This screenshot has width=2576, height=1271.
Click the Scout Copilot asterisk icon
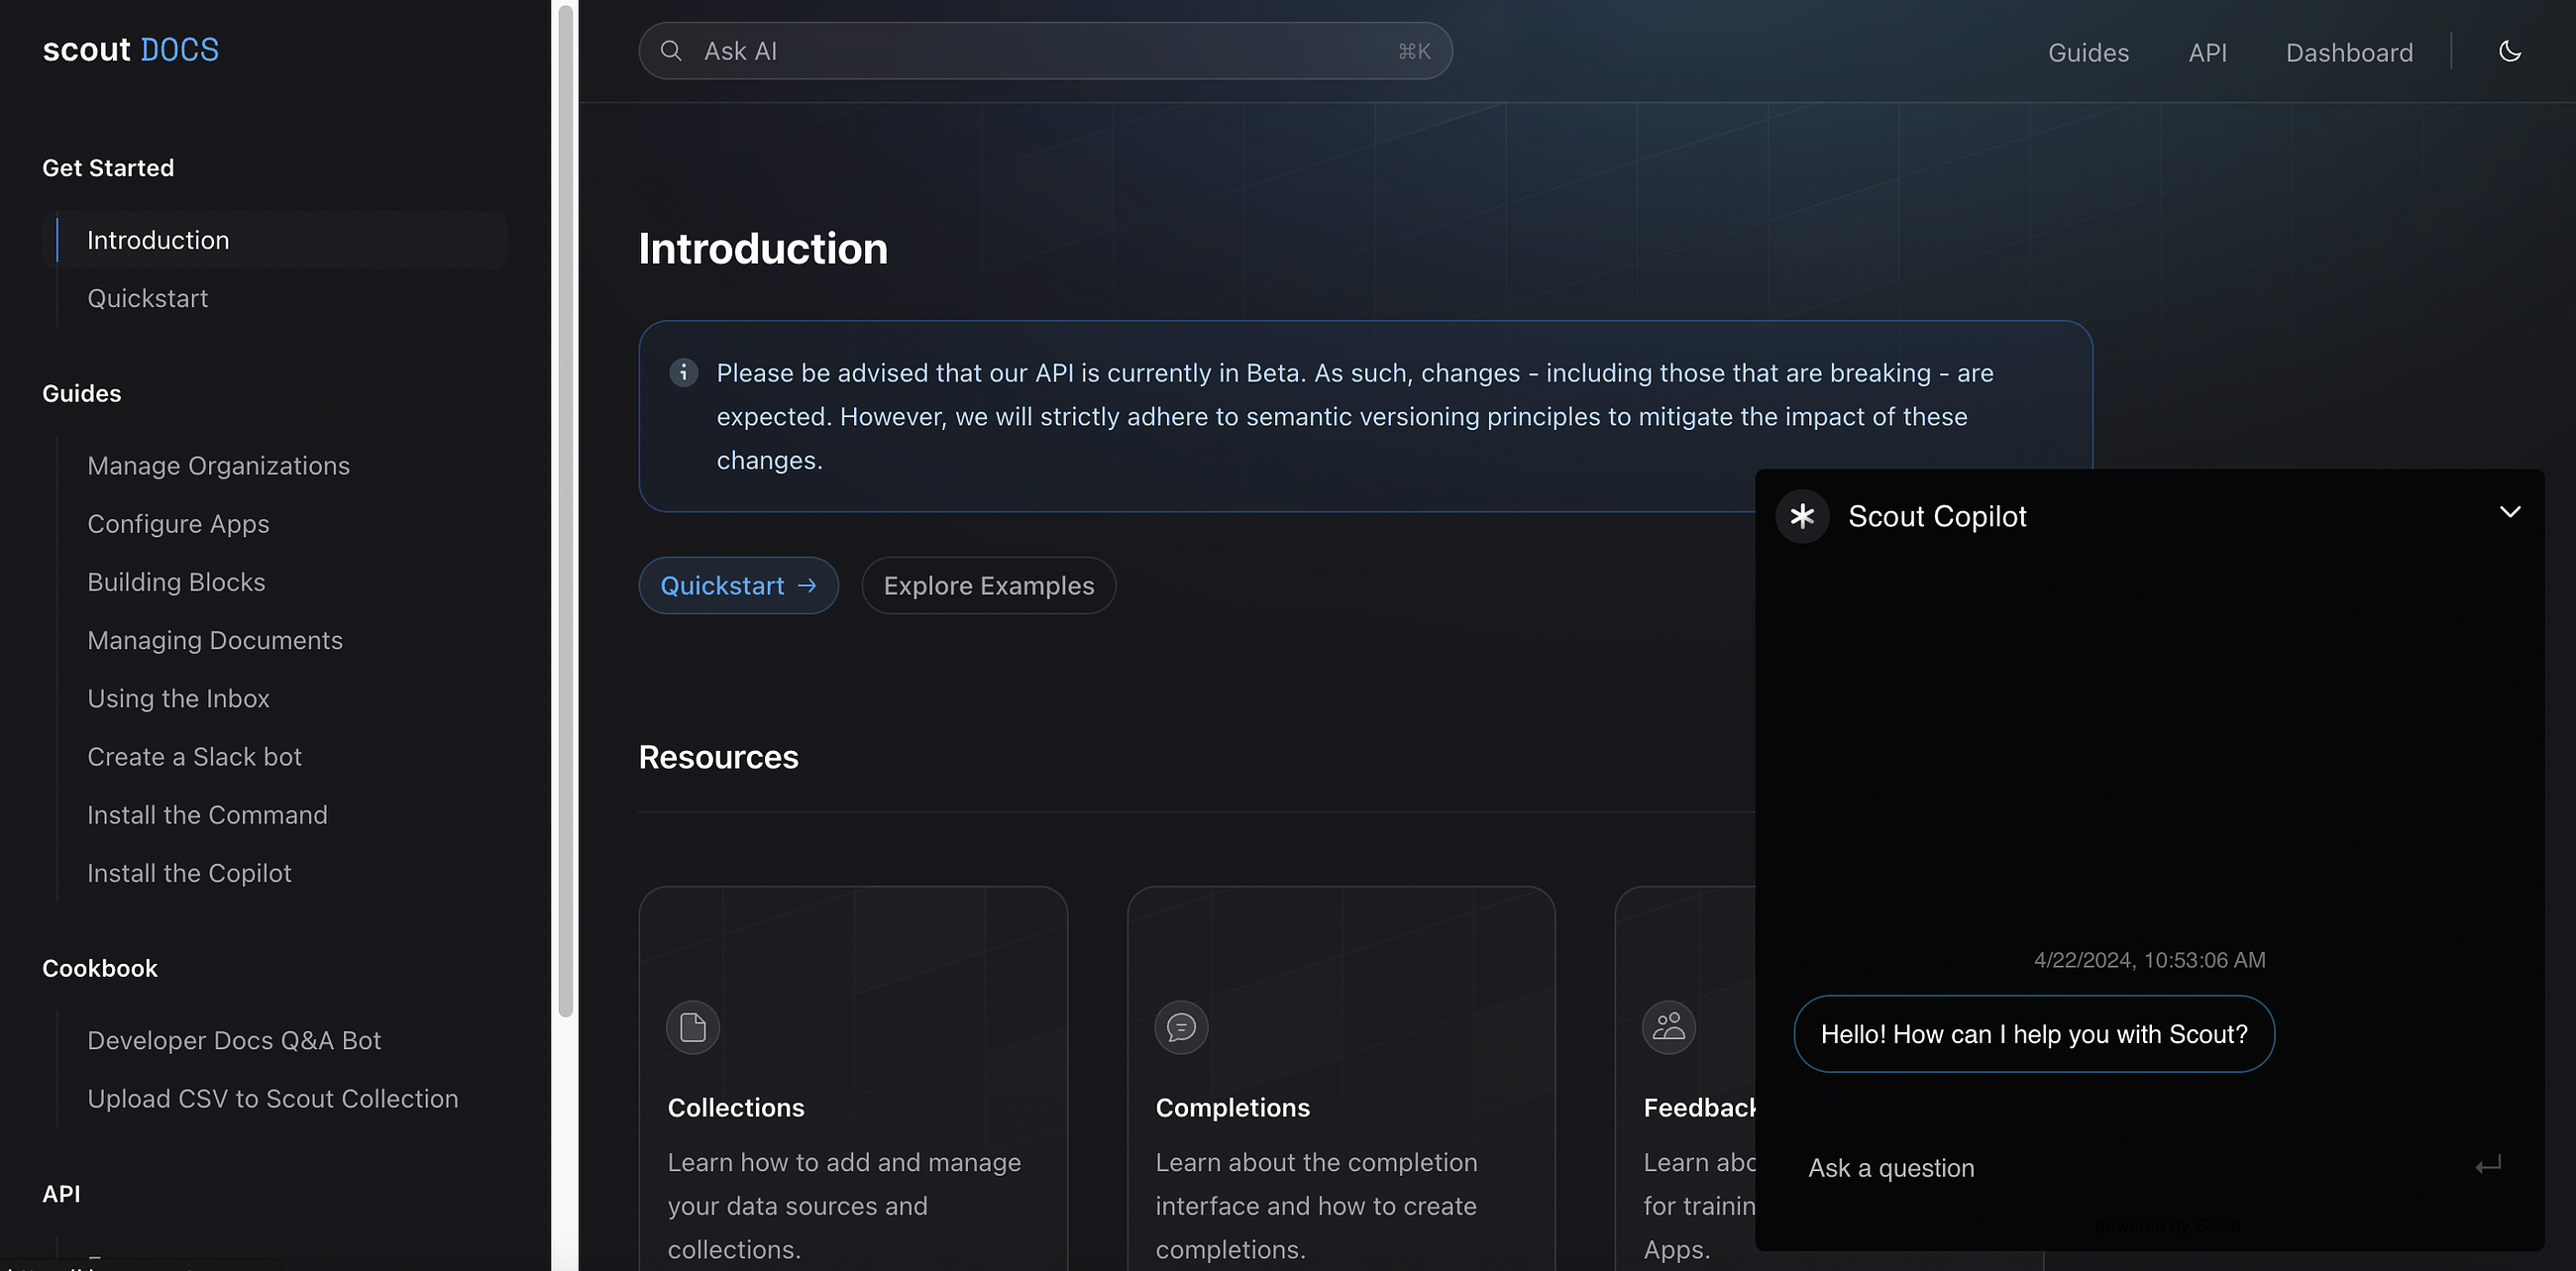coord(1804,515)
